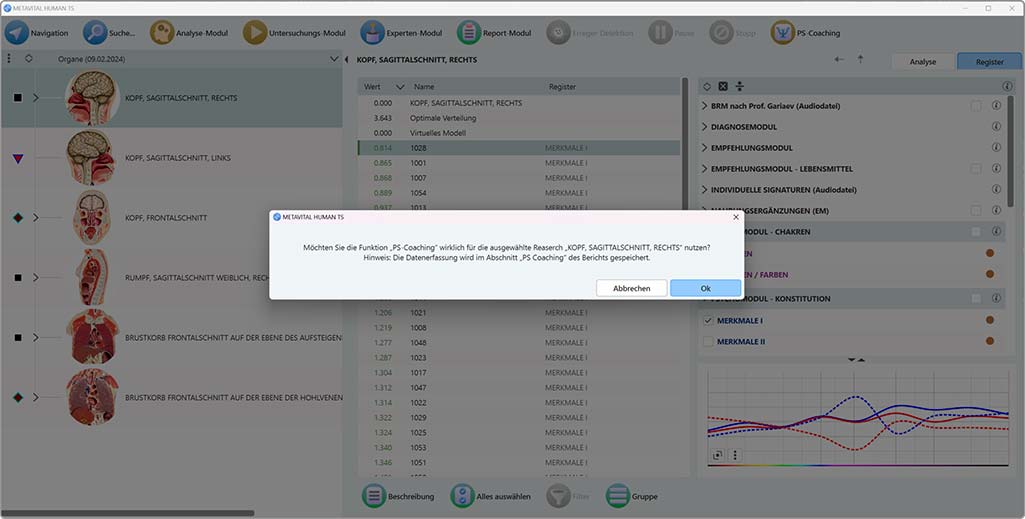This screenshot has width=1025, height=519.
Task: Expand the EMPFEHLUNGSMODUL section
Action: 704,148
